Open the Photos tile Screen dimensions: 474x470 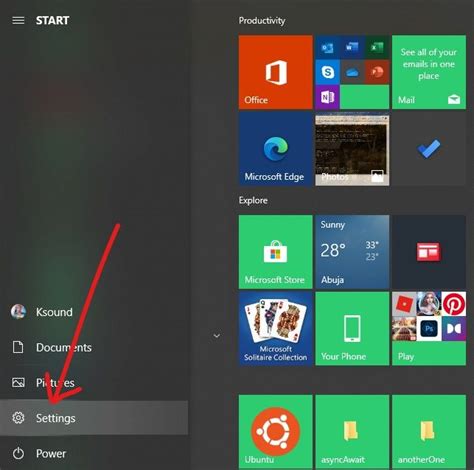click(352, 150)
